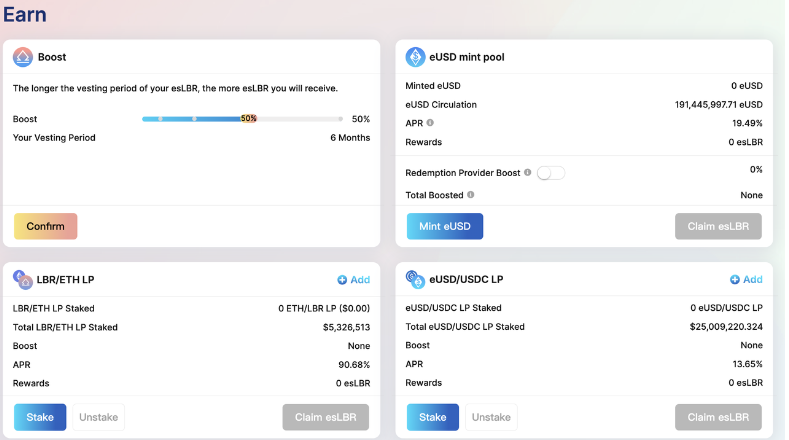Open the Total Boosted info icon
The image size is (789, 440).
470,194
